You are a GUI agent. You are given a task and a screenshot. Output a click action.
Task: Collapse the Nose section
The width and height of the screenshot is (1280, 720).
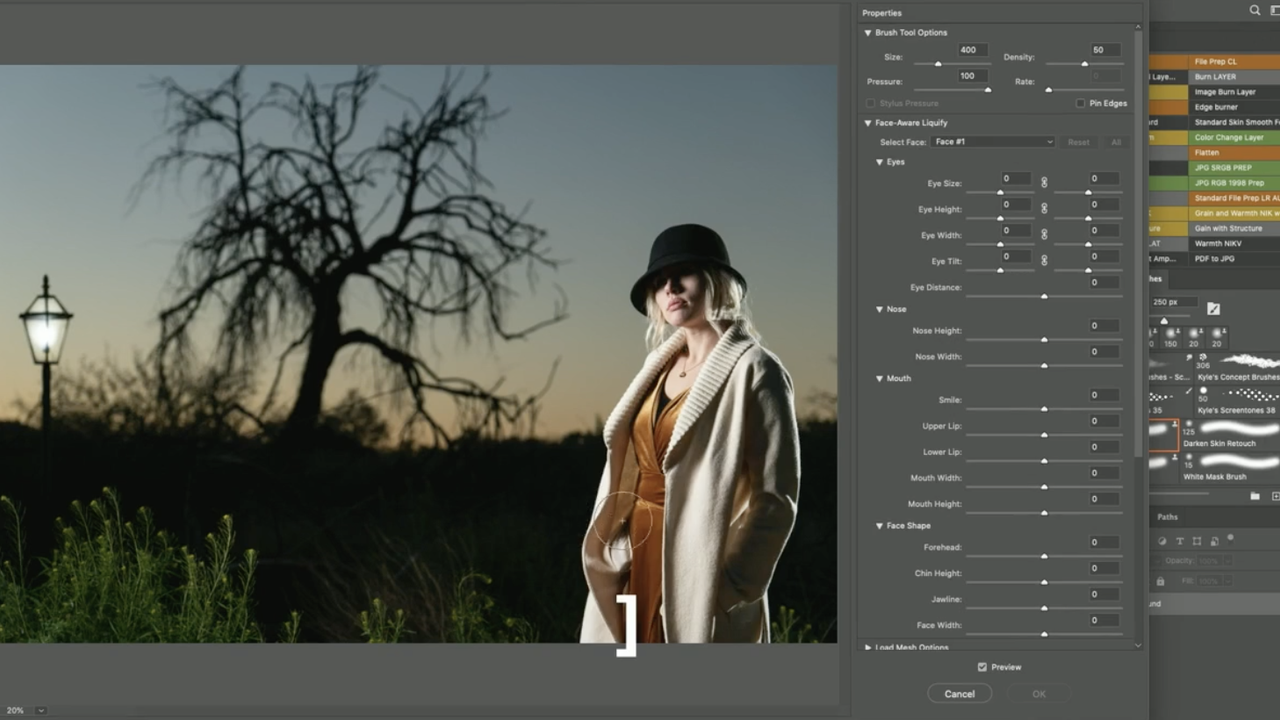pyautogui.click(x=880, y=309)
